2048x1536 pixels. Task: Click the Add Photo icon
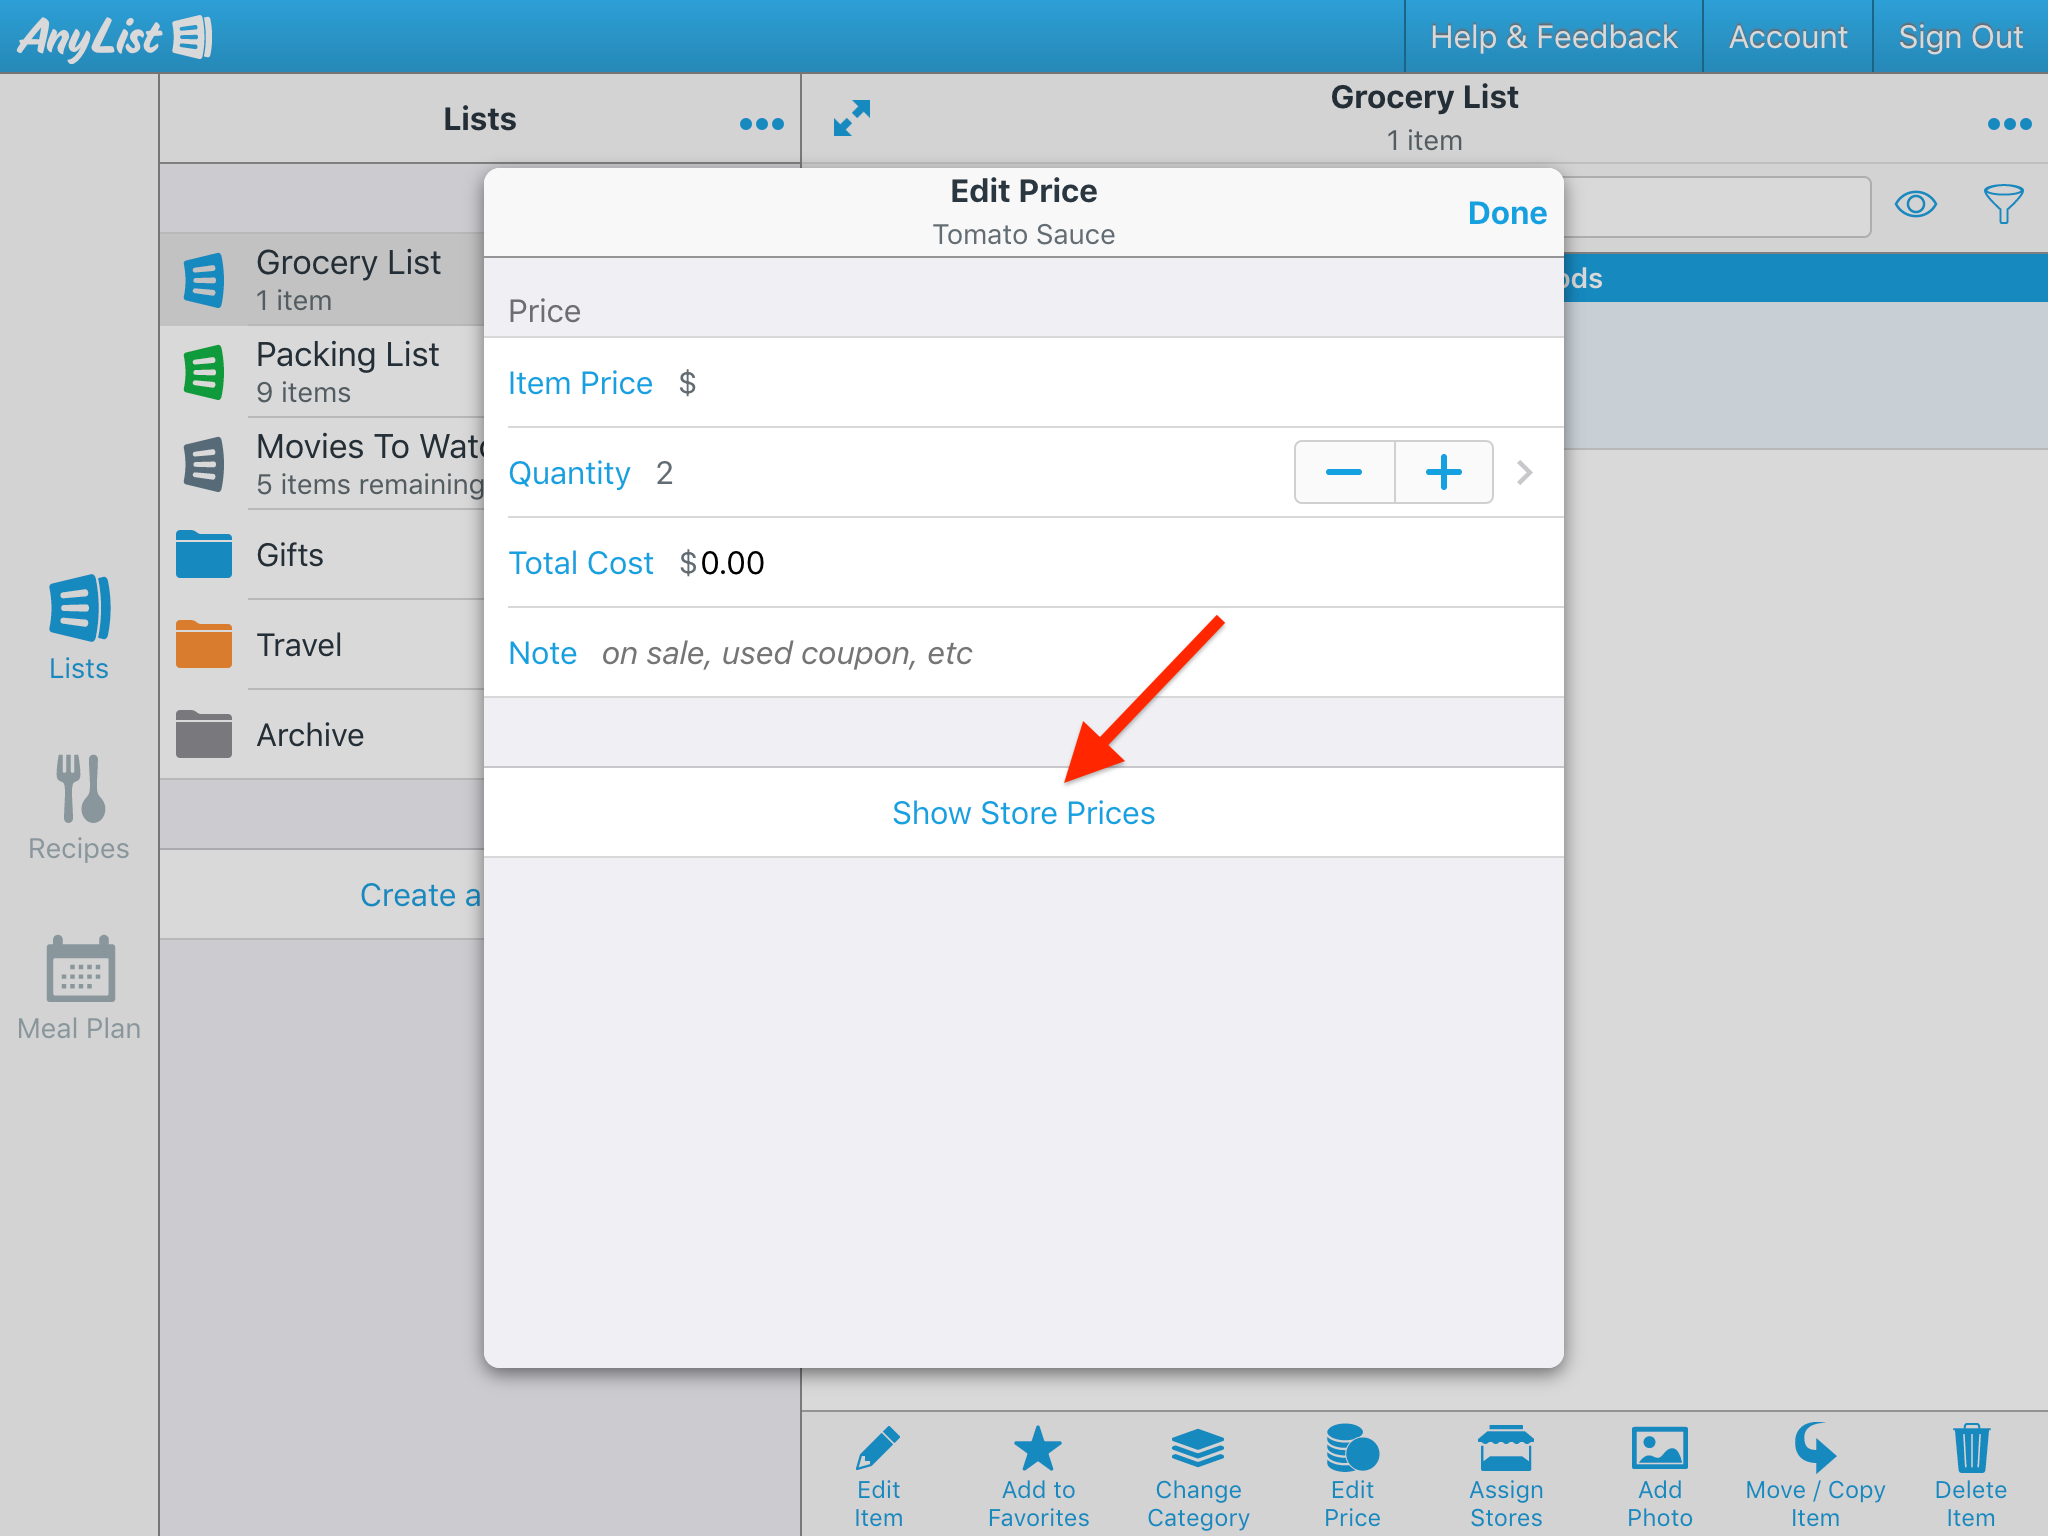point(1659,1449)
